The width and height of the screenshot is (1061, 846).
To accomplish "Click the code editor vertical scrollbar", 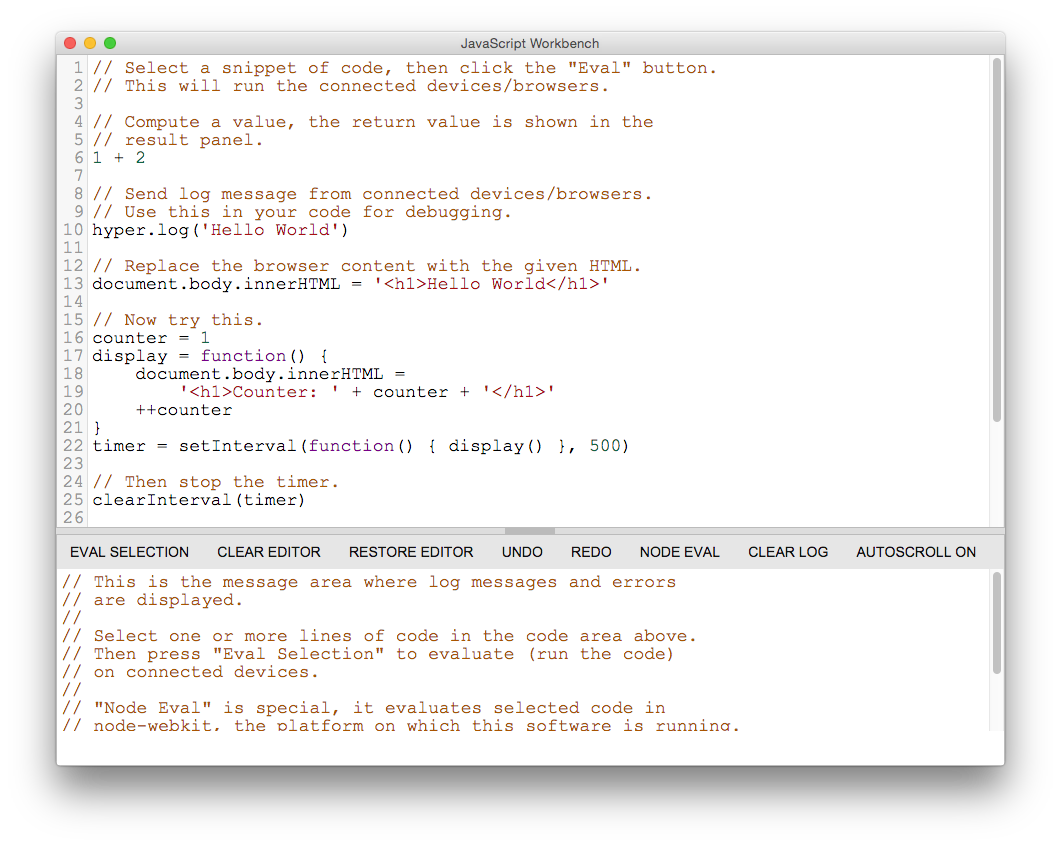I will 996,240.
